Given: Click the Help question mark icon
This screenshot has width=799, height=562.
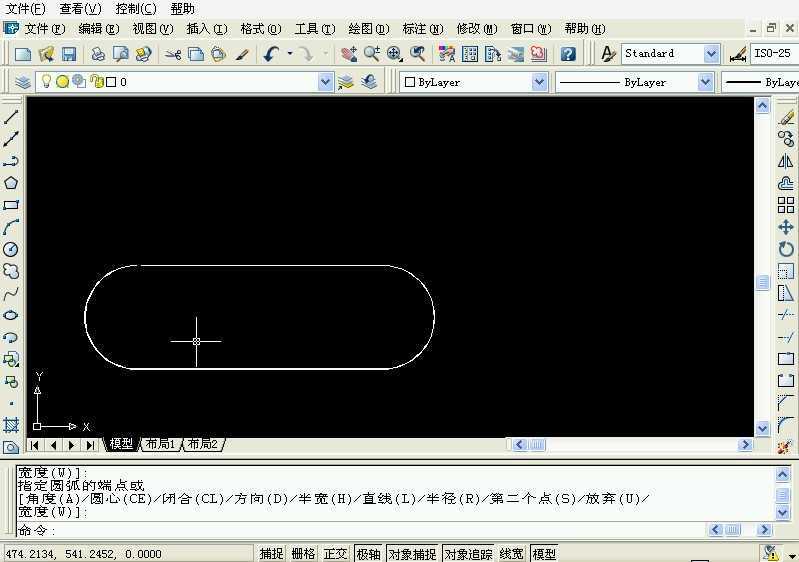Looking at the screenshot, I should [x=568, y=54].
